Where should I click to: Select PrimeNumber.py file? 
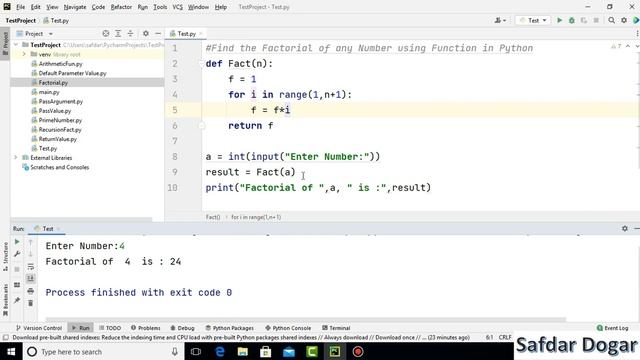[x=60, y=120]
